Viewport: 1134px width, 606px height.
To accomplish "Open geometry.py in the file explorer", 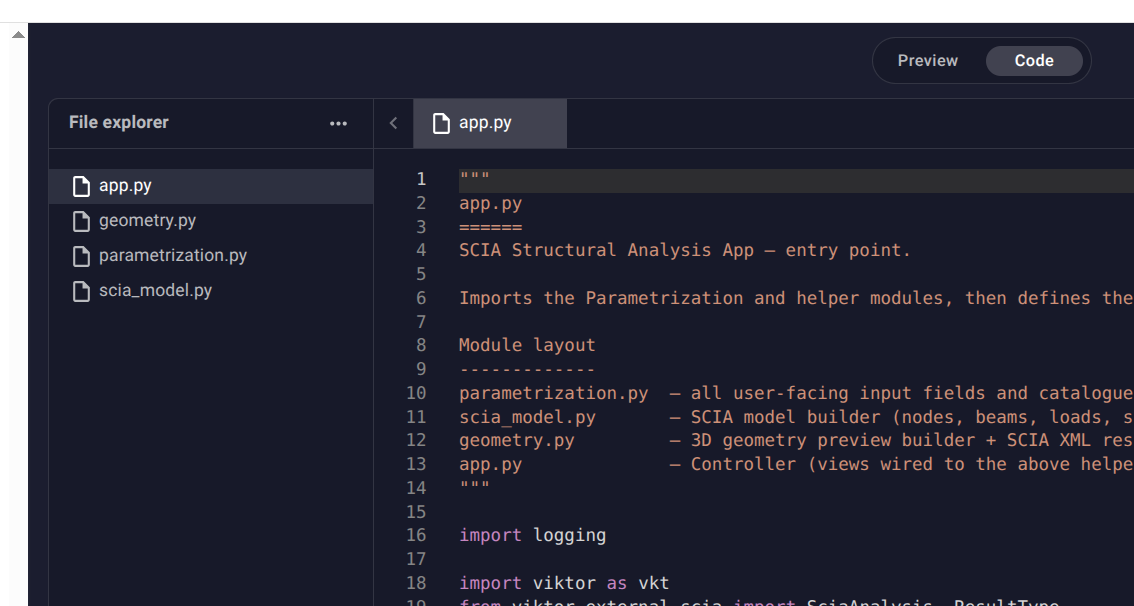I will (210, 221).
